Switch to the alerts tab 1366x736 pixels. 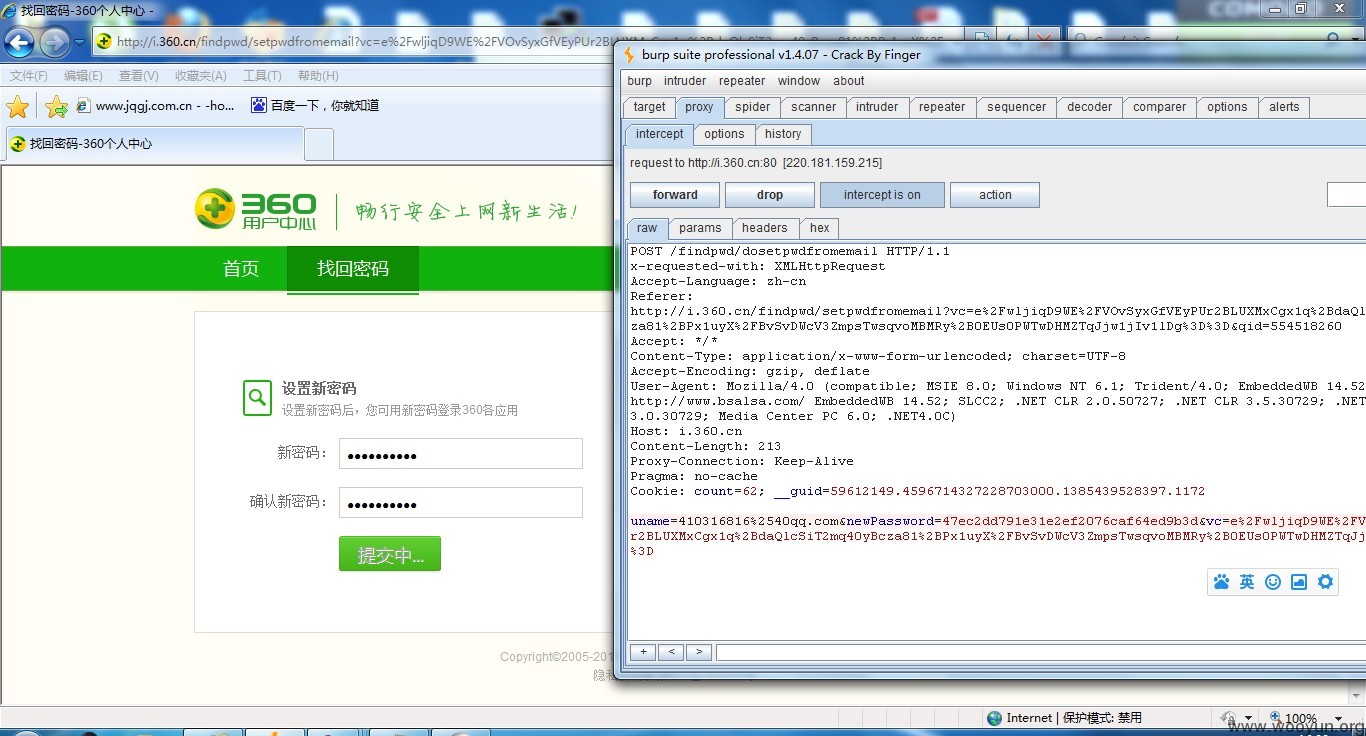click(1284, 107)
